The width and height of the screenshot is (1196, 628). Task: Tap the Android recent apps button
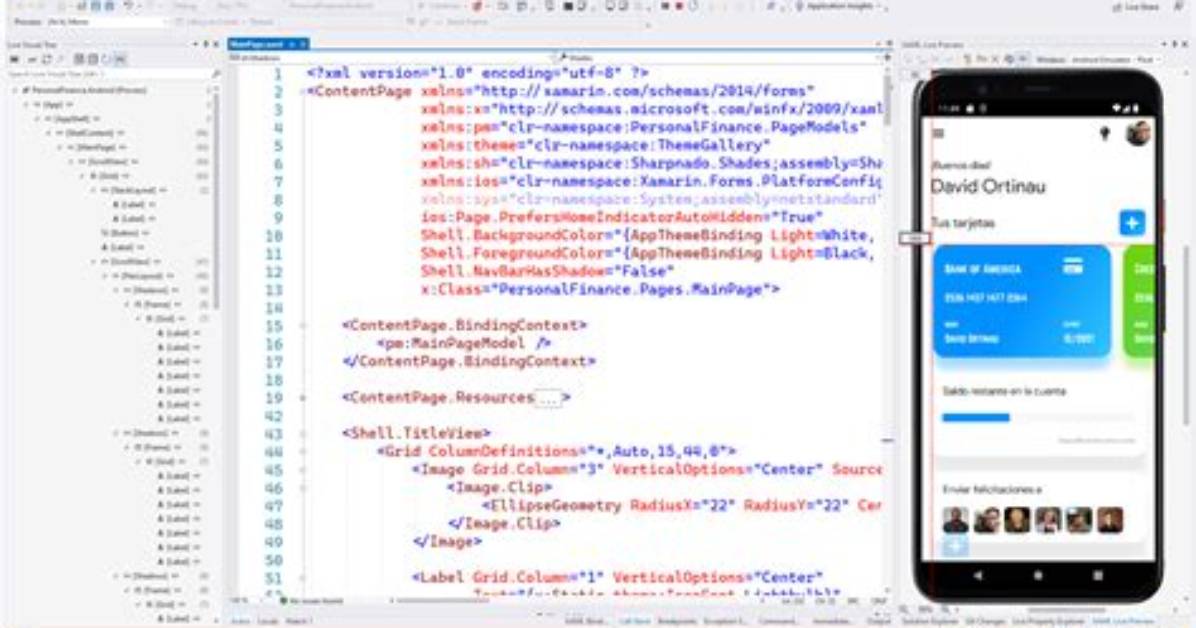coord(1098,576)
